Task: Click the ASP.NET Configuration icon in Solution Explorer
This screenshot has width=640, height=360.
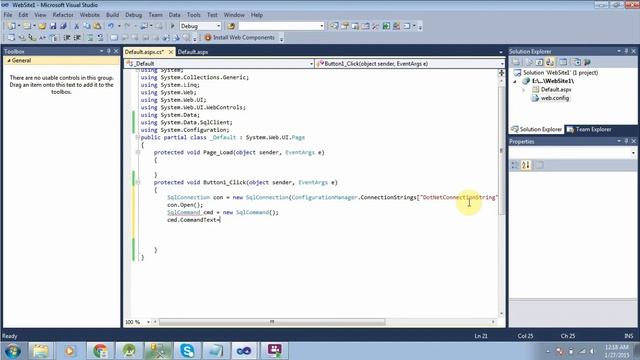Action: point(587,62)
